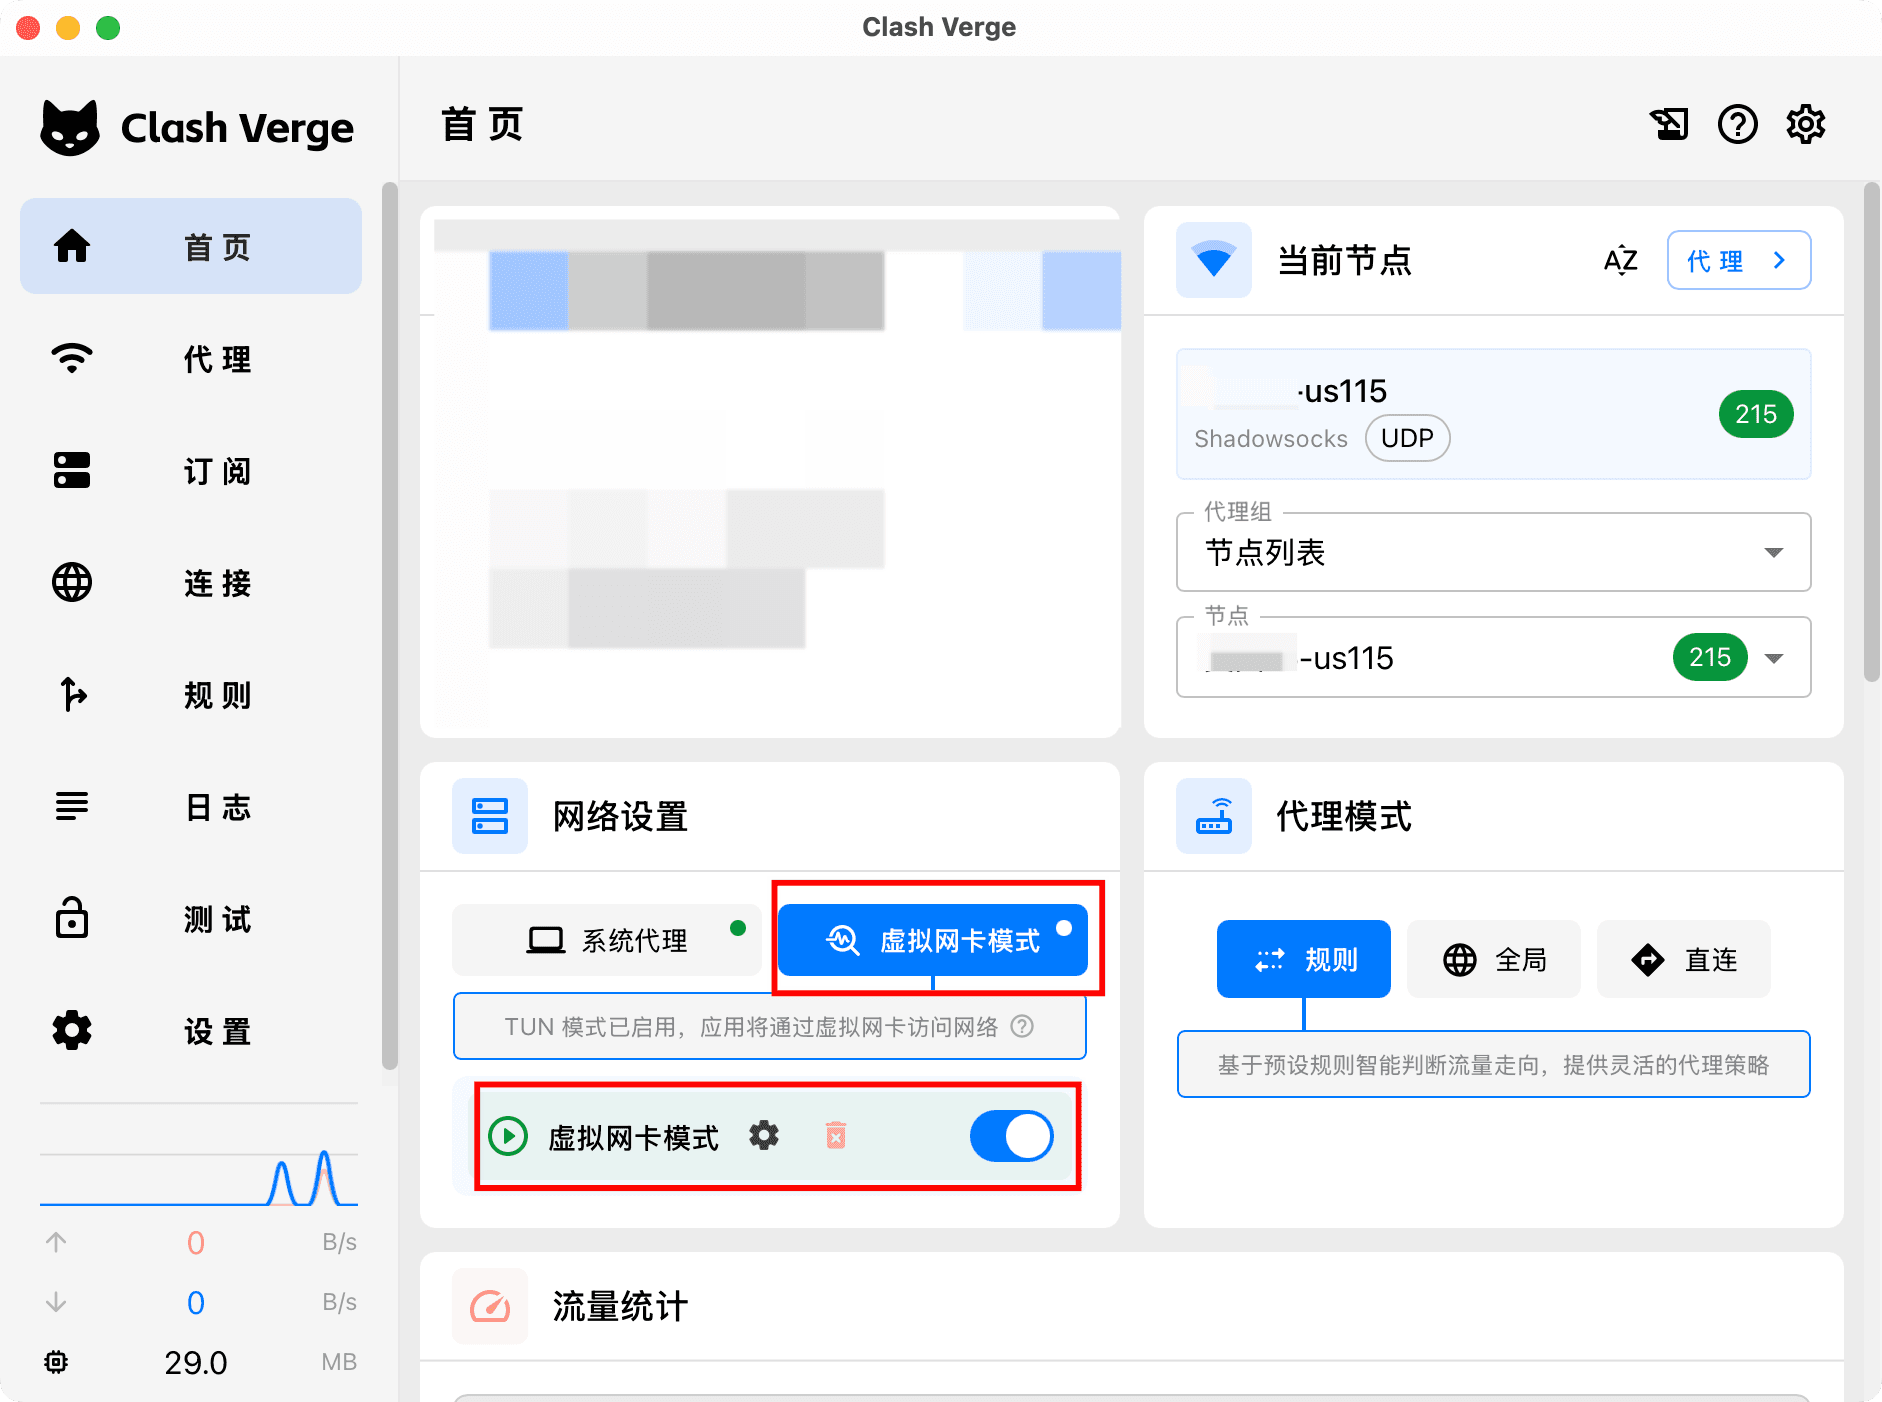This screenshot has width=1882, height=1402.
Task: Go to the 代理 proxies page in sidebar
Action: [191, 358]
